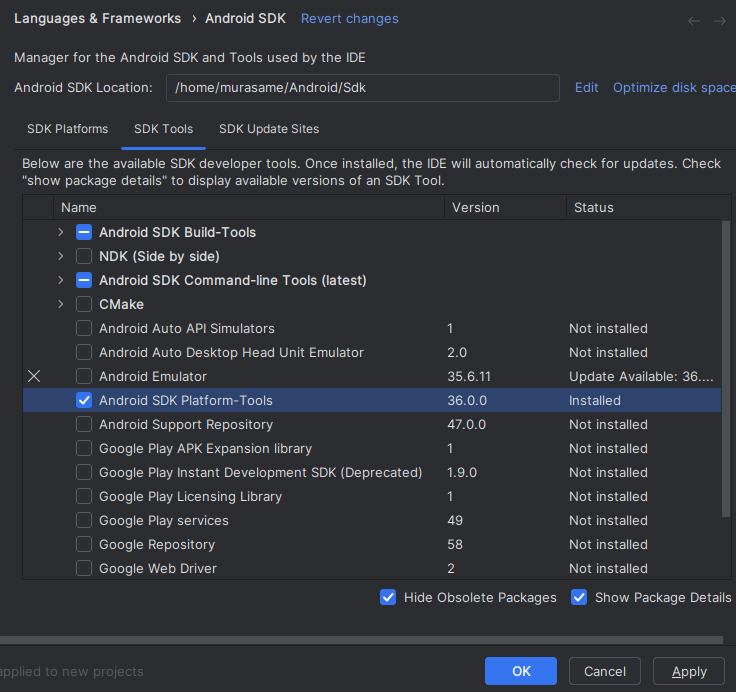Click the X mark beside Android Emulator
The width and height of the screenshot is (736, 692).
(x=35, y=376)
